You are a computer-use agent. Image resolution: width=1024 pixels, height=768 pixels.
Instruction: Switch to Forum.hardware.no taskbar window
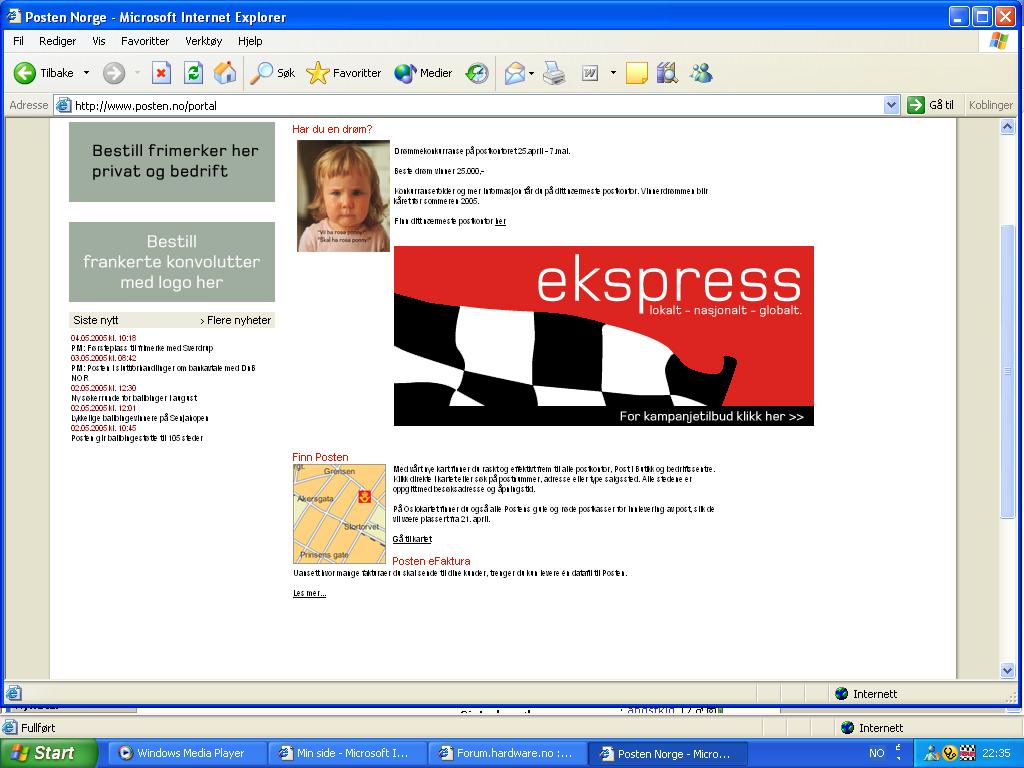(x=507, y=753)
